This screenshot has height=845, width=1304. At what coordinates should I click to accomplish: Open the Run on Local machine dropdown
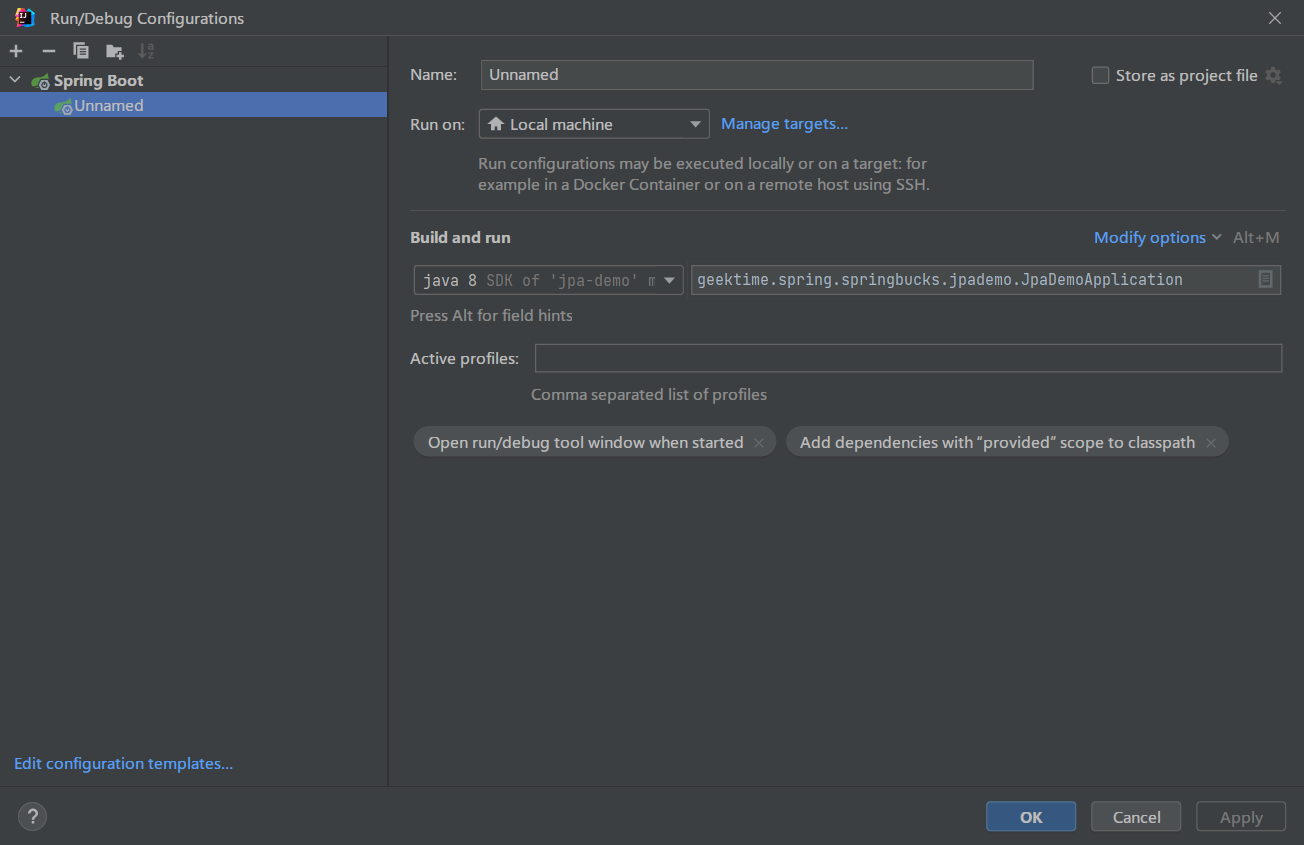[594, 124]
